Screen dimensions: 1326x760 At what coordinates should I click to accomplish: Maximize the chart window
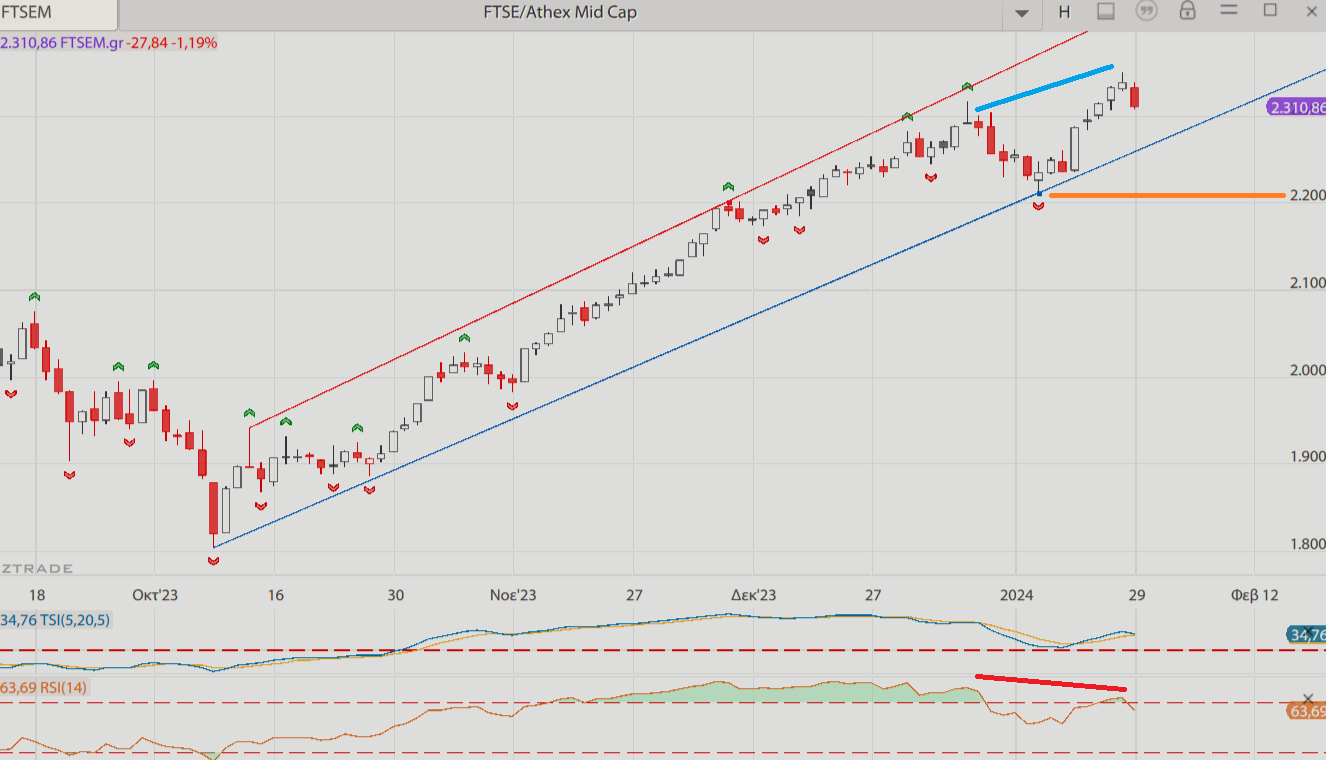(1270, 10)
